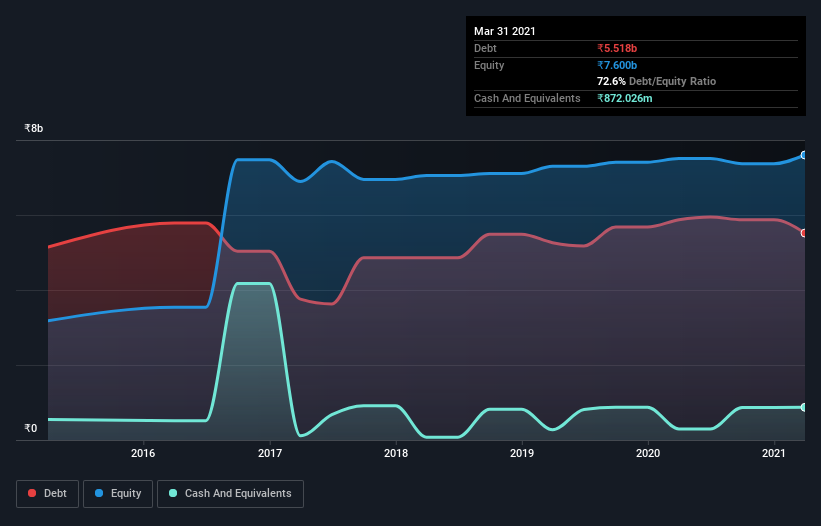Select the blue Equity endpoint marker
The width and height of the screenshot is (821, 526).
pos(804,155)
